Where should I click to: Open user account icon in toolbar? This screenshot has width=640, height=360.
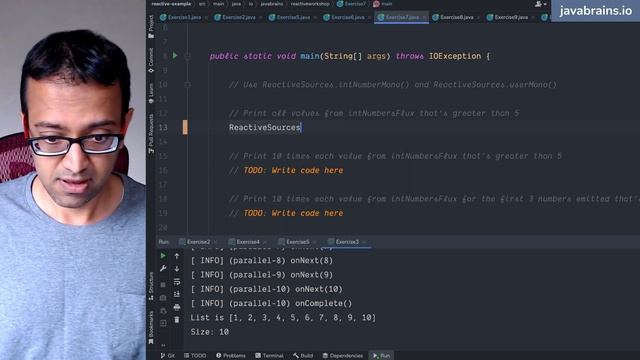[539, 4]
